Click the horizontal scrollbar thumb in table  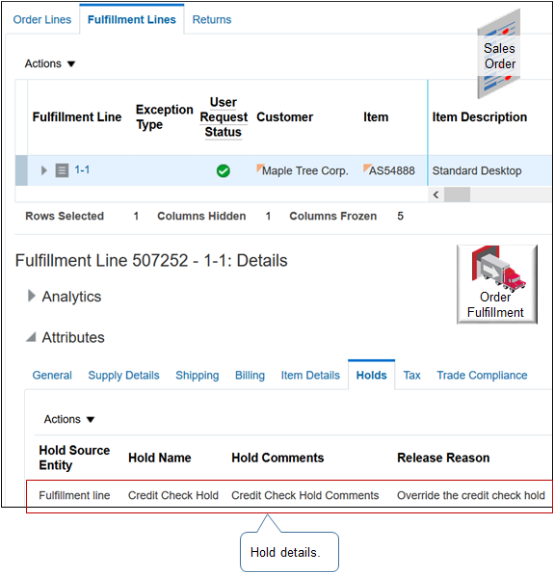coord(457,194)
